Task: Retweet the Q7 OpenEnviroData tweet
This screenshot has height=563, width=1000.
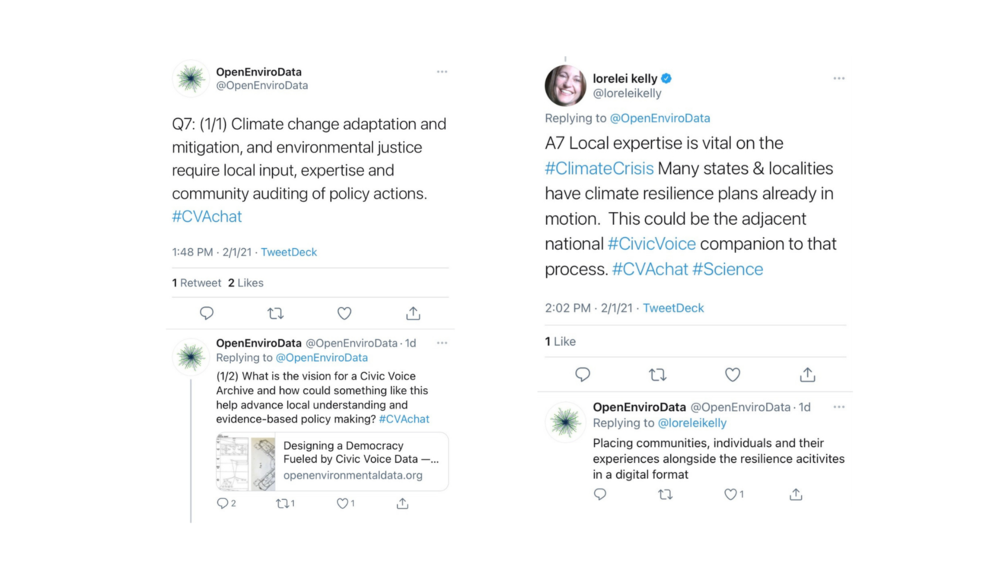Action: (x=276, y=313)
